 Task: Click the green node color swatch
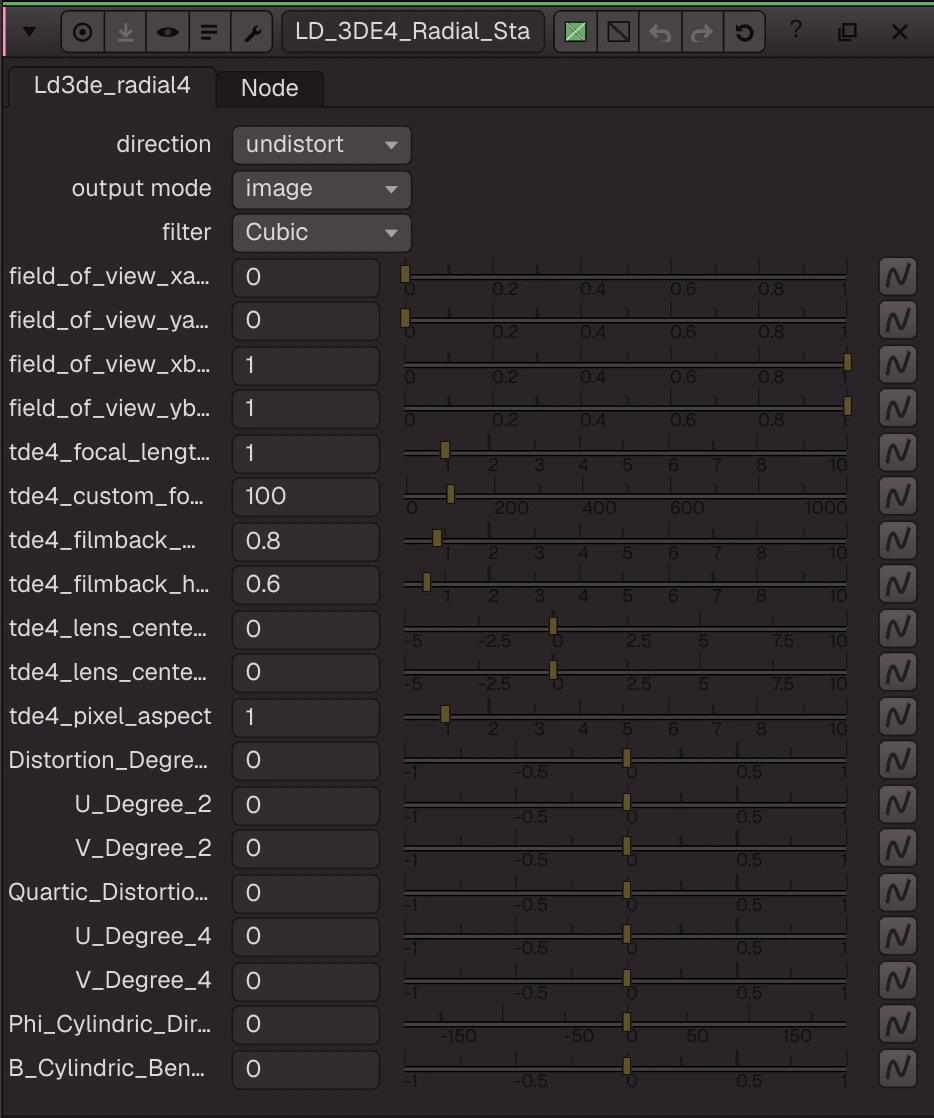pyautogui.click(x=575, y=32)
